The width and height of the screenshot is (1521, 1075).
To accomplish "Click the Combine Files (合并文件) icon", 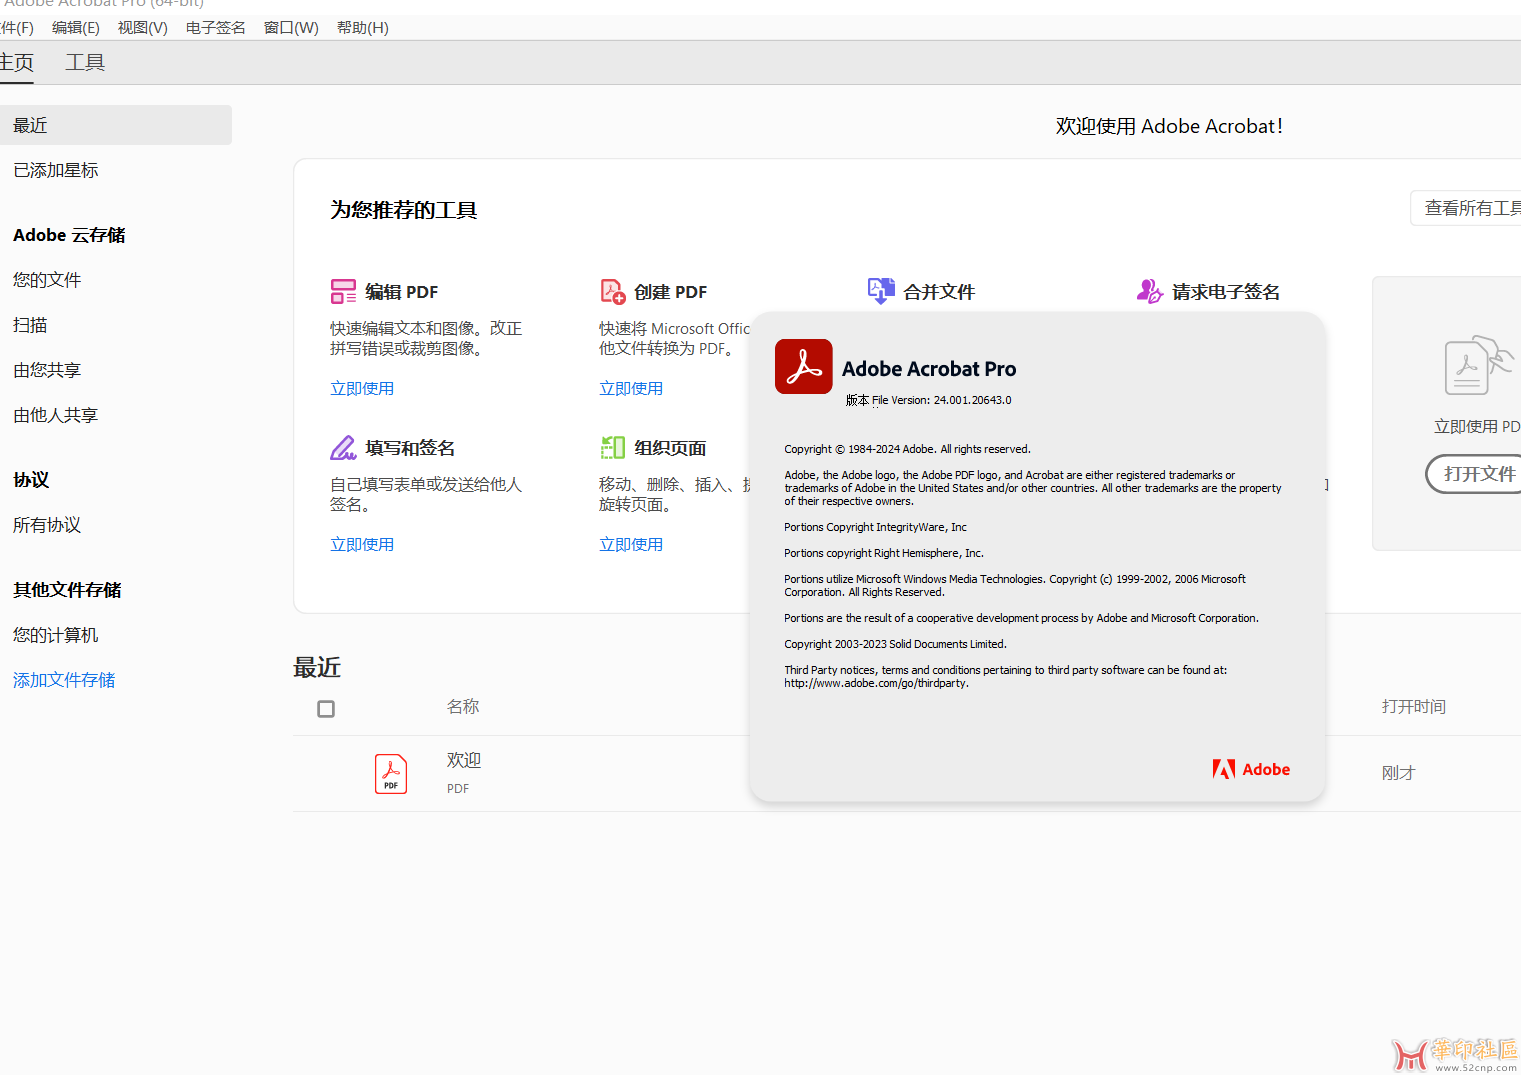I will (881, 291).
